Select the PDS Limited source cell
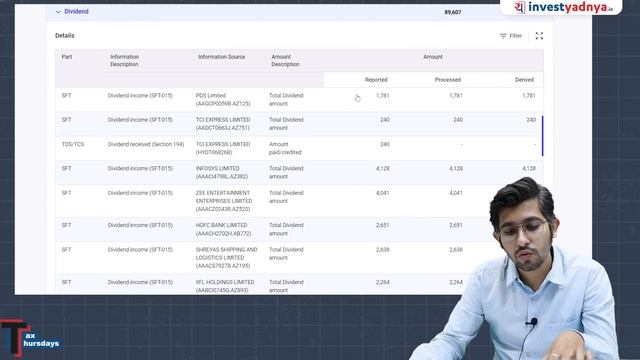The height and width of the screenshot is (360, 640). coord(223,100)
